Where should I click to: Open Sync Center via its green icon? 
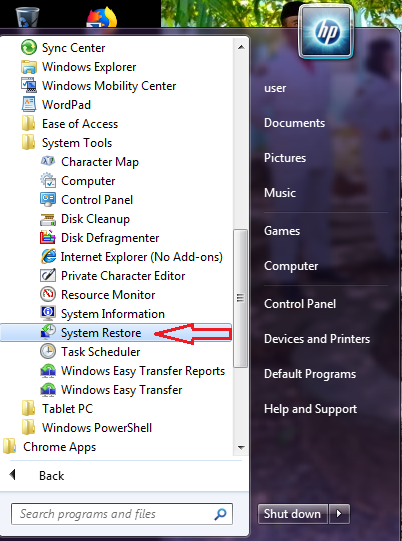pyautogui.click(x=29, y=47)
